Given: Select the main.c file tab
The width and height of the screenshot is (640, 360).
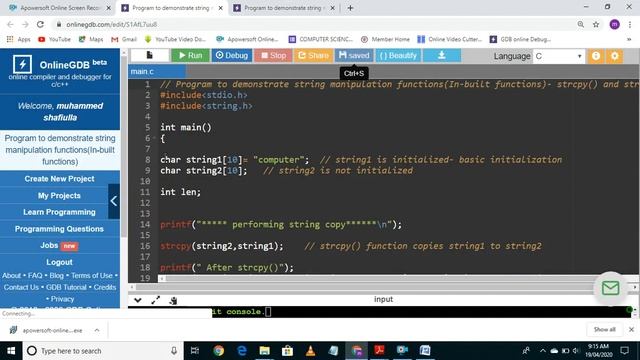Looking at the screenshot, I should (x=157, y=71).
